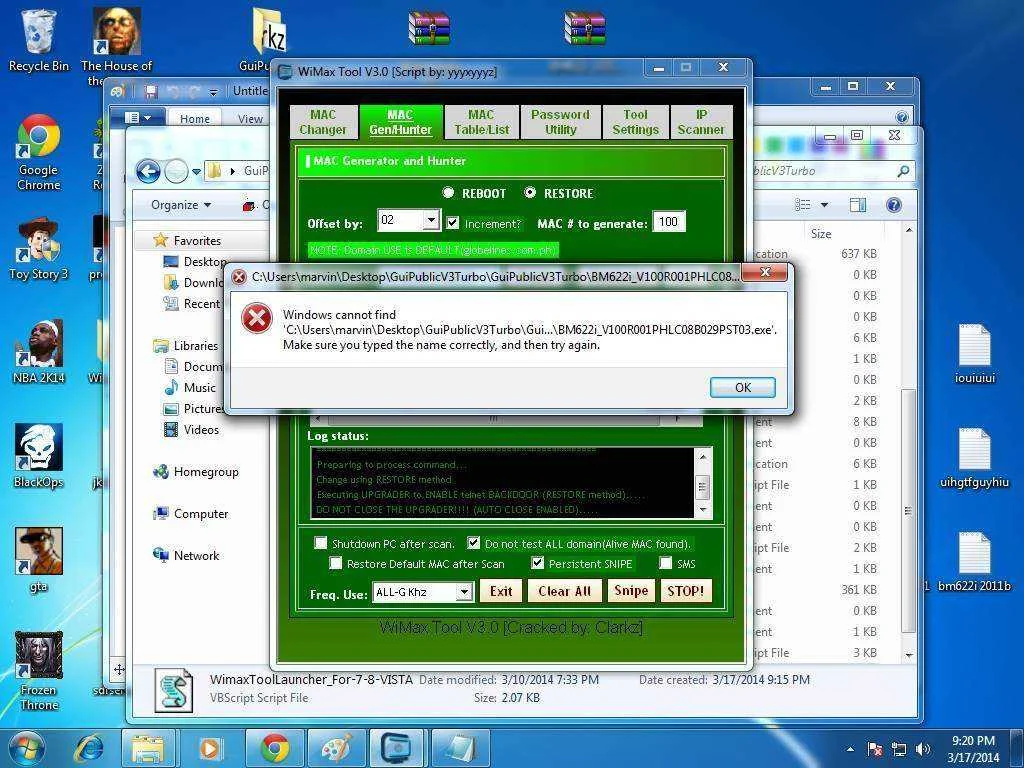The height and width of the screenshot is (768, 1024).
Task: Expand the Organize menu in Explorer
Action: point(181,205)
